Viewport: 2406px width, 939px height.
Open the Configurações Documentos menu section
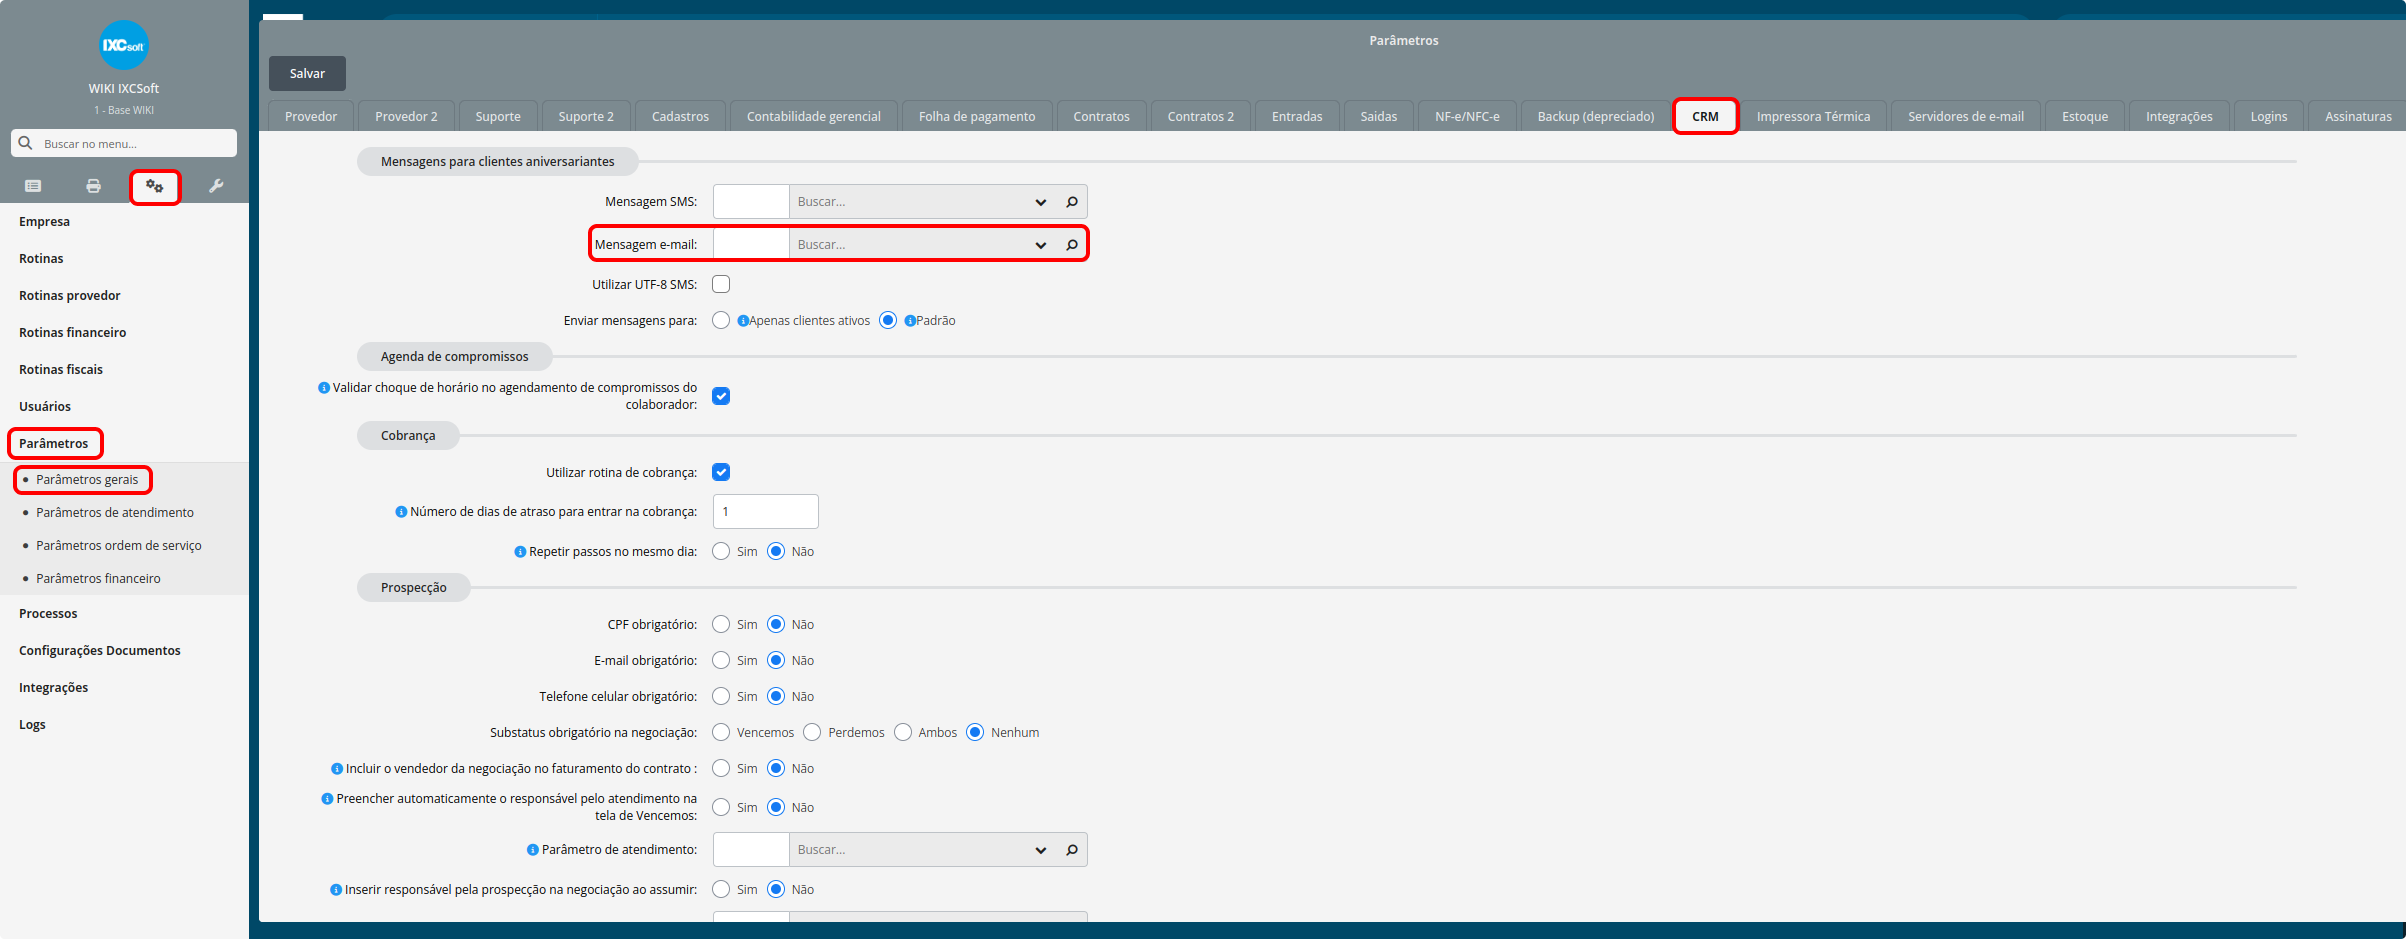100,651
